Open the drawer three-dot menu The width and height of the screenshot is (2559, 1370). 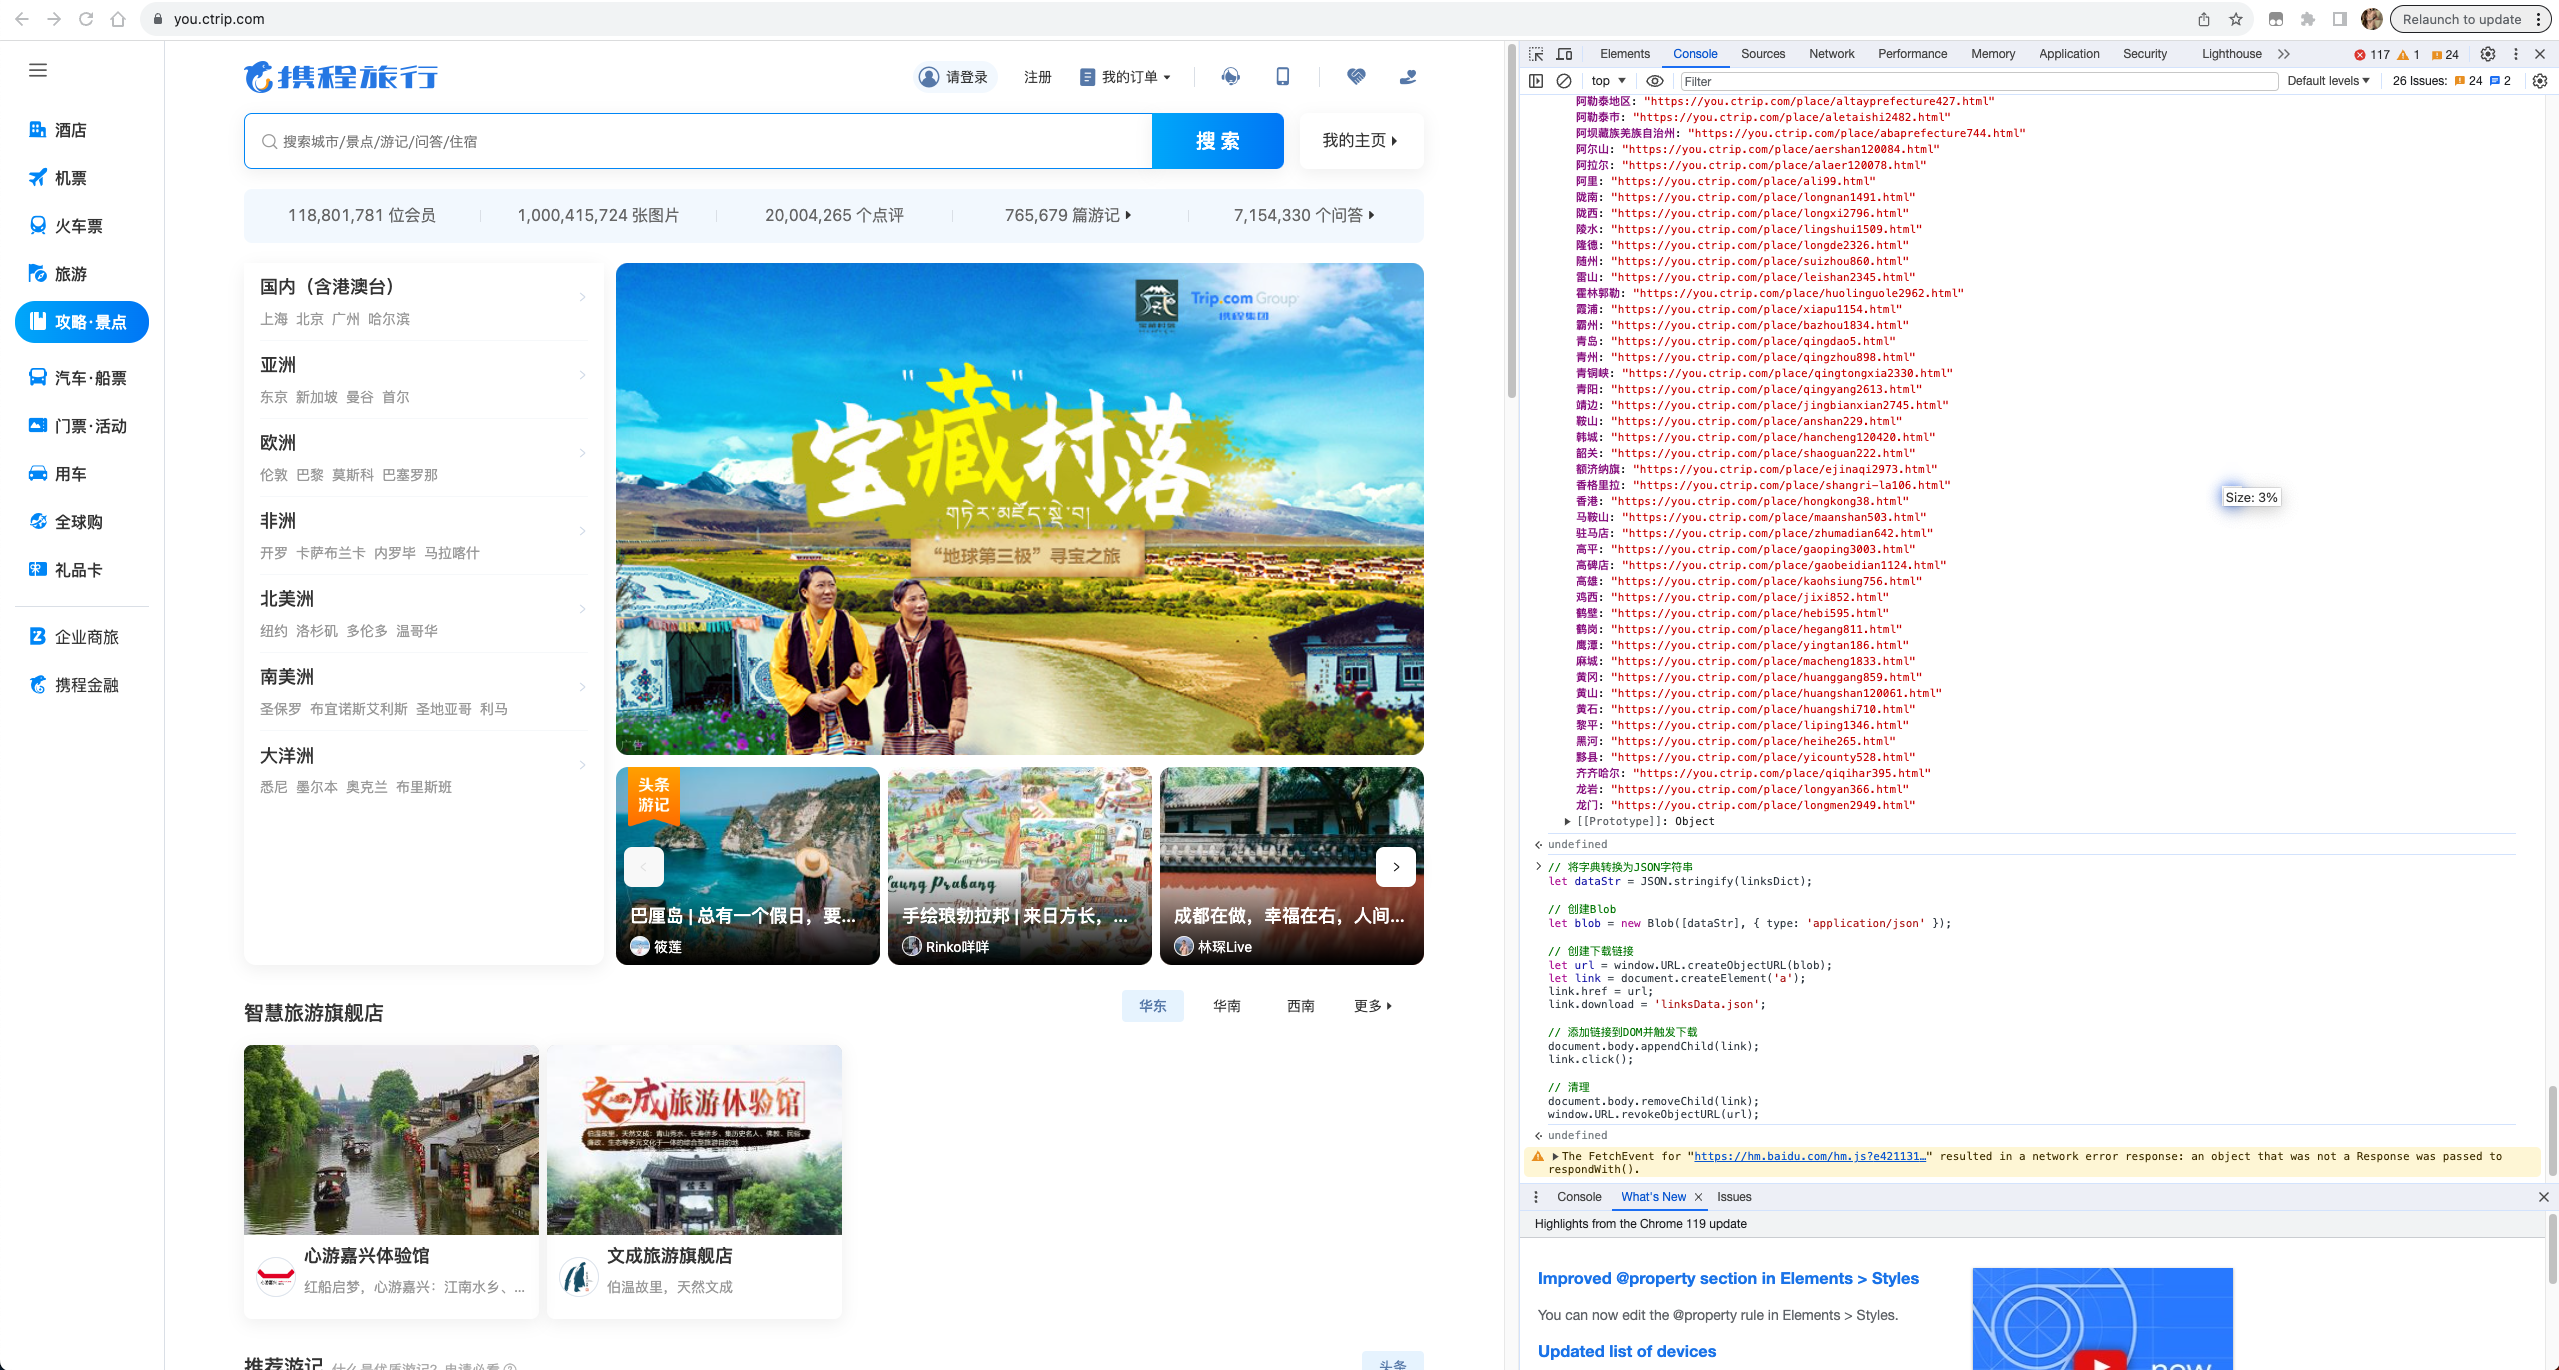1536,1197
